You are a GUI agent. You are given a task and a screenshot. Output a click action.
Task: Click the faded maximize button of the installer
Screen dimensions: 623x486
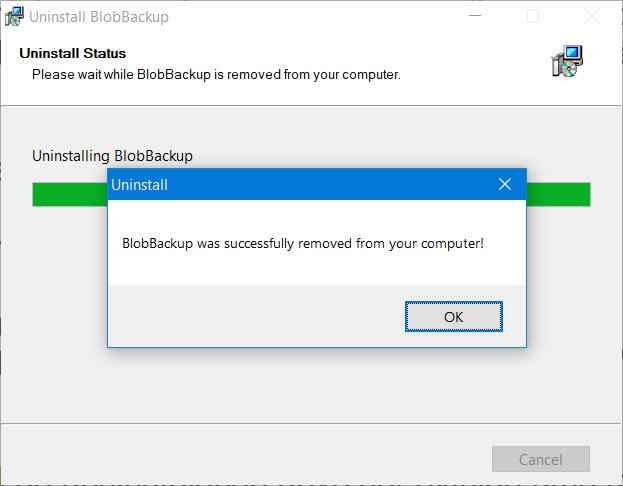point(533,17)
